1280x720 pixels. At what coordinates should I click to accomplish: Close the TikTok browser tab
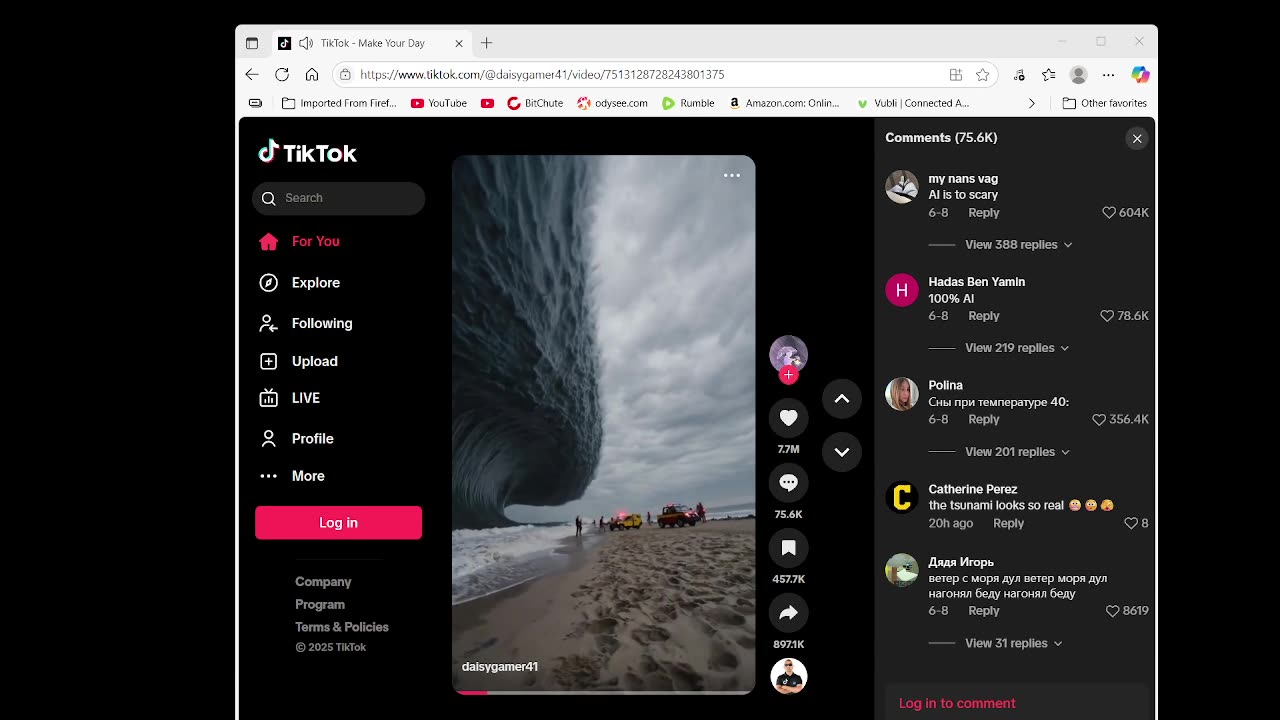pos(459,43)
